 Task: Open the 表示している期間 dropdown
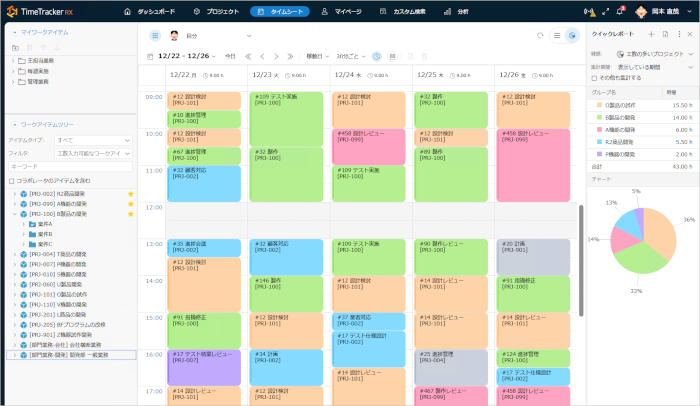pos(654,67)
